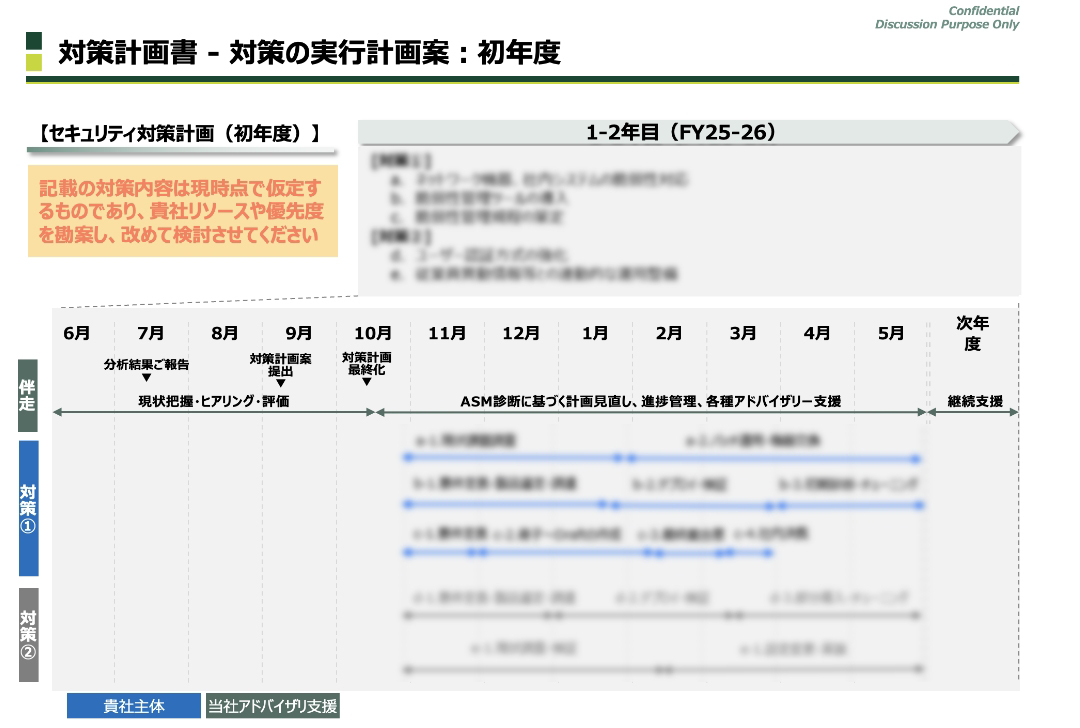Select the Confidential label text
1080x728 pixels.
[983, 10]
